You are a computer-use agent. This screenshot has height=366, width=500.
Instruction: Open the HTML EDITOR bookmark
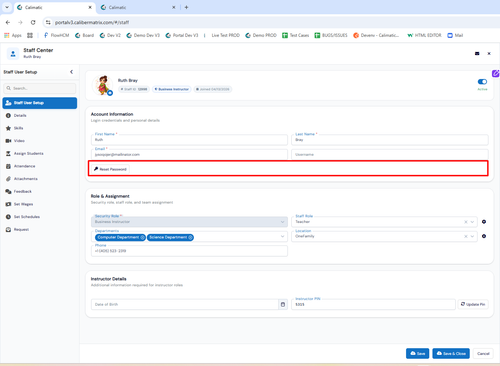(x=424, y=35)
